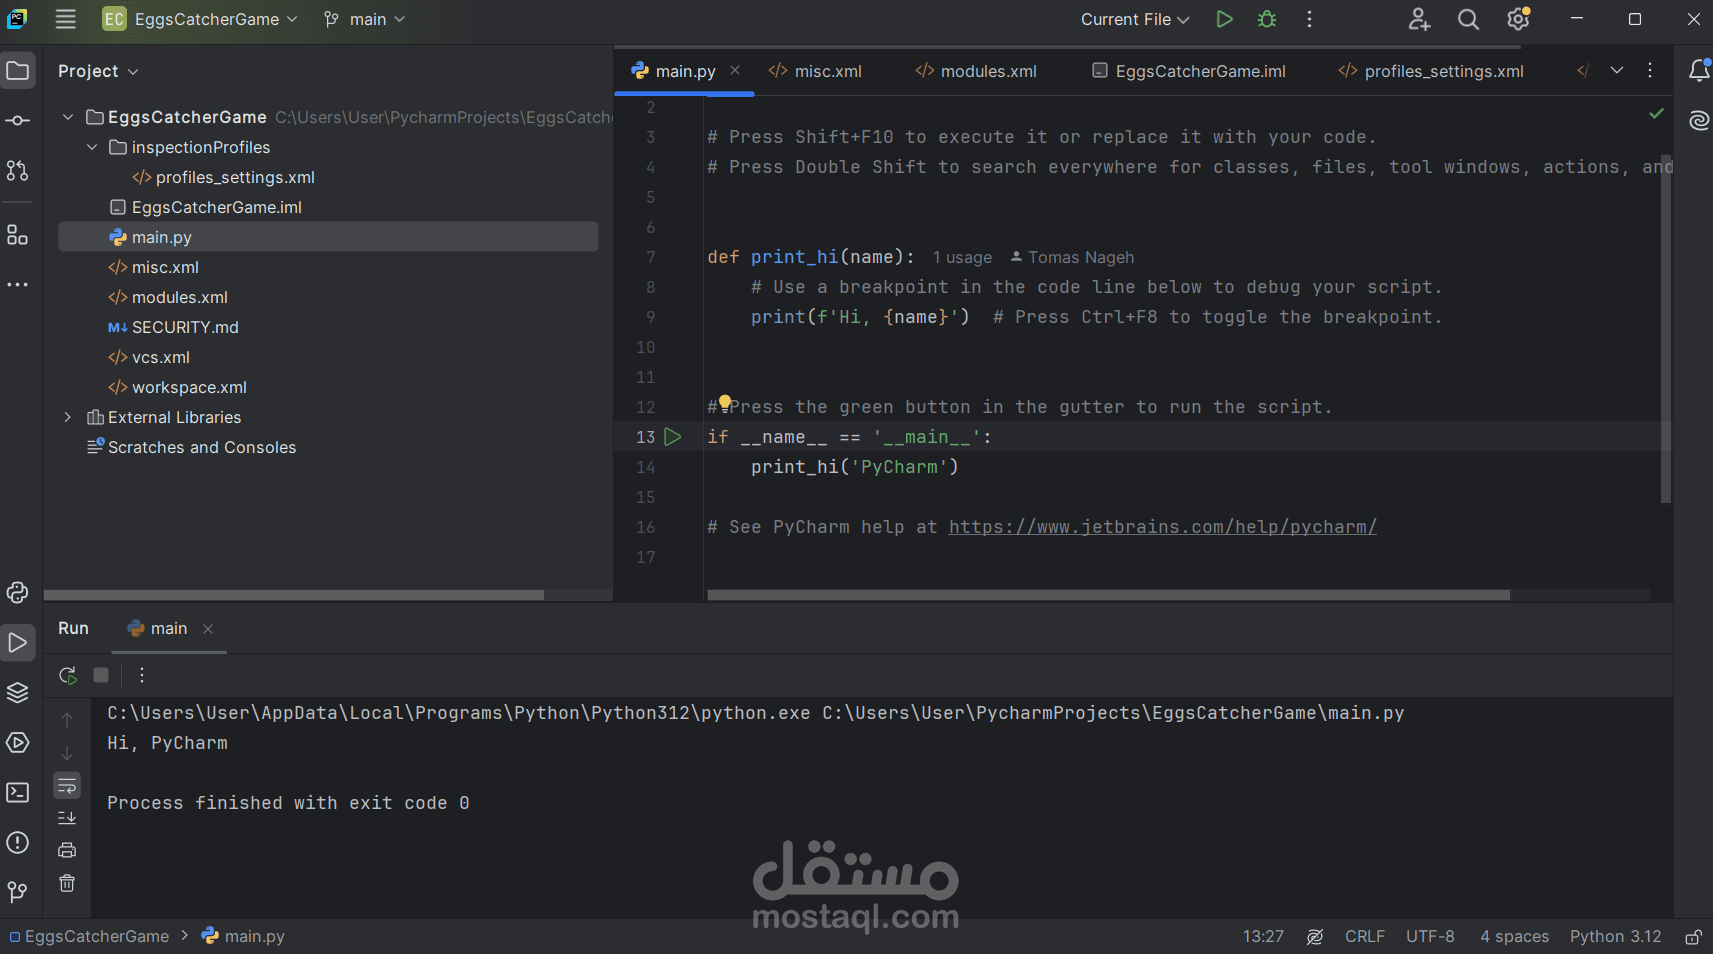Open the jetbrains.com PyCharm help link

pos(1162,527)
